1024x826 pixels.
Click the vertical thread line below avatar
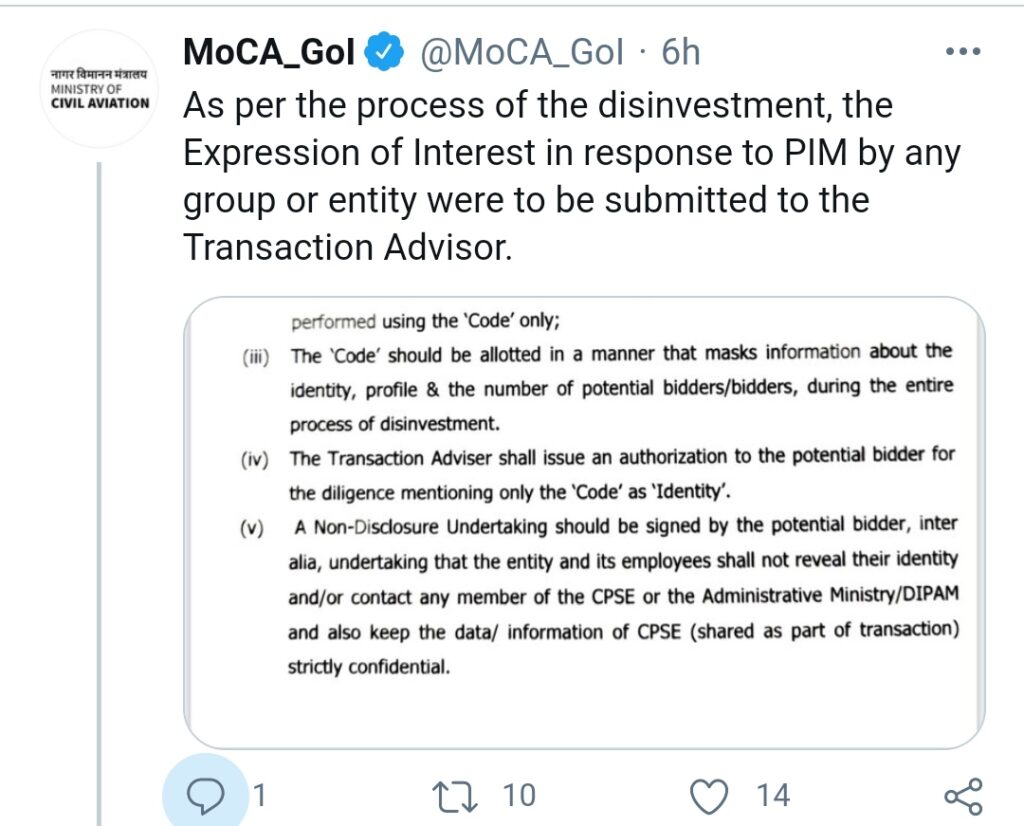tap(99, 494)
